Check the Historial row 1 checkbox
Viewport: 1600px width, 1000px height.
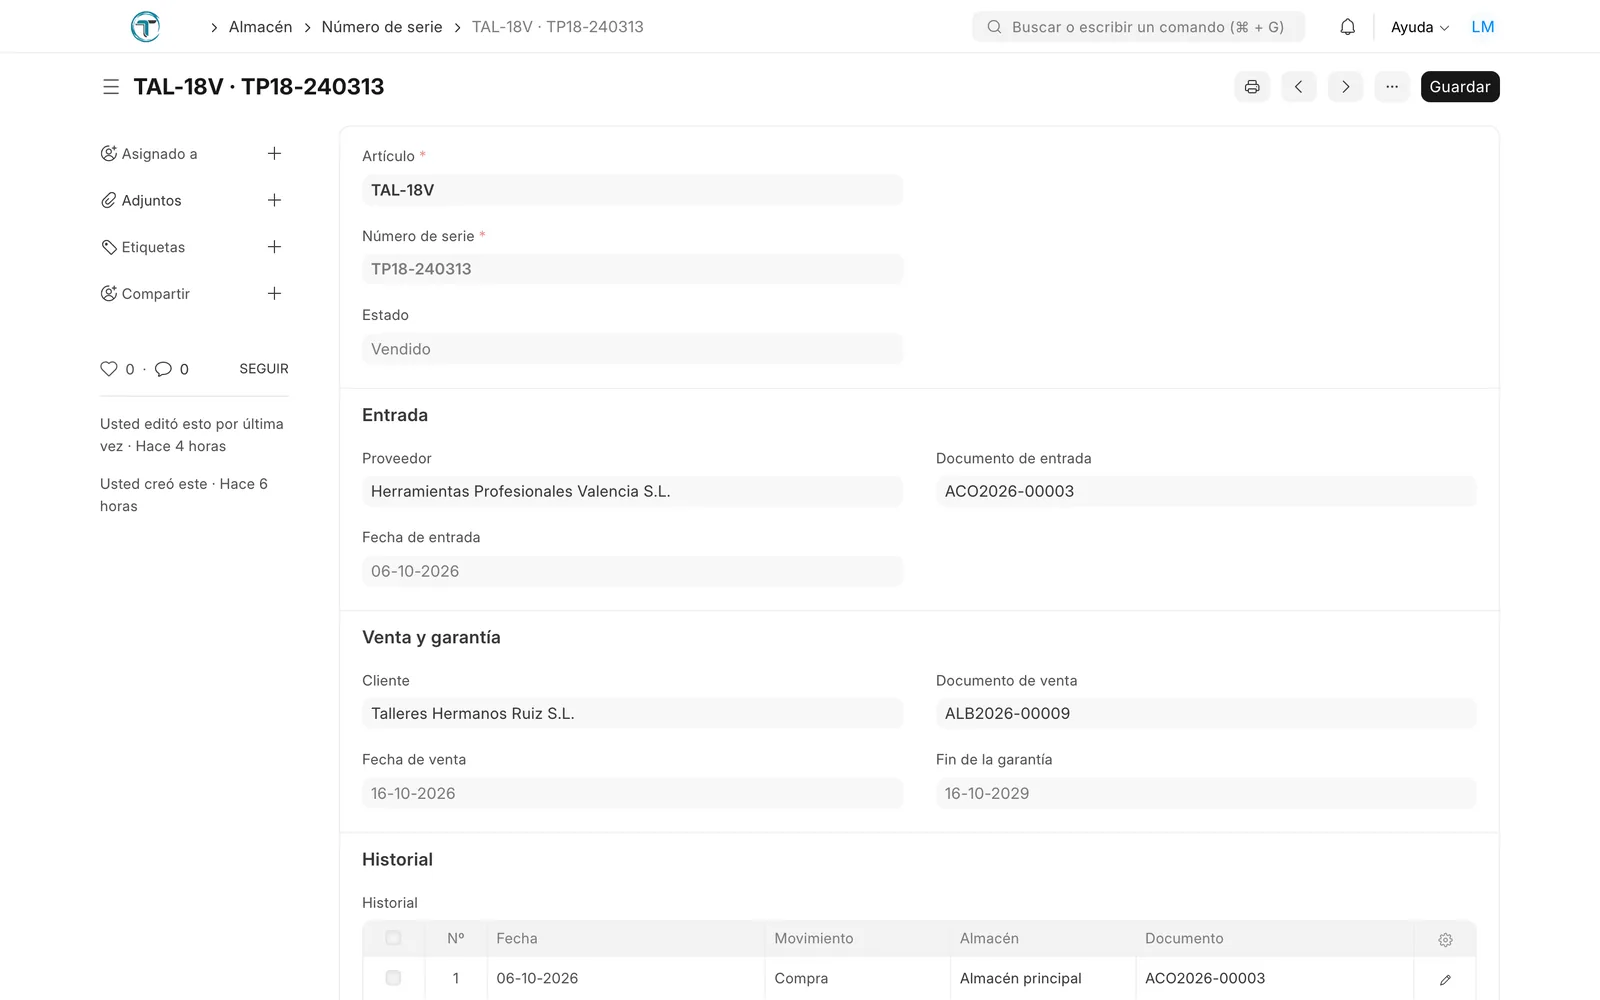[393, 978]
